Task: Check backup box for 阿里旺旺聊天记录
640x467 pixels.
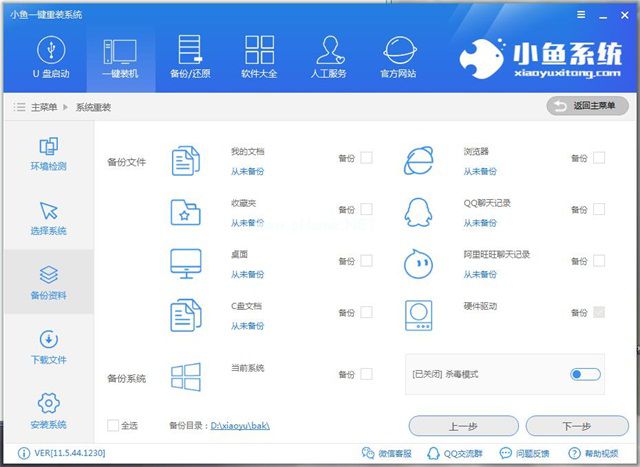Action: pyautogui.click(x=599, y=260)
